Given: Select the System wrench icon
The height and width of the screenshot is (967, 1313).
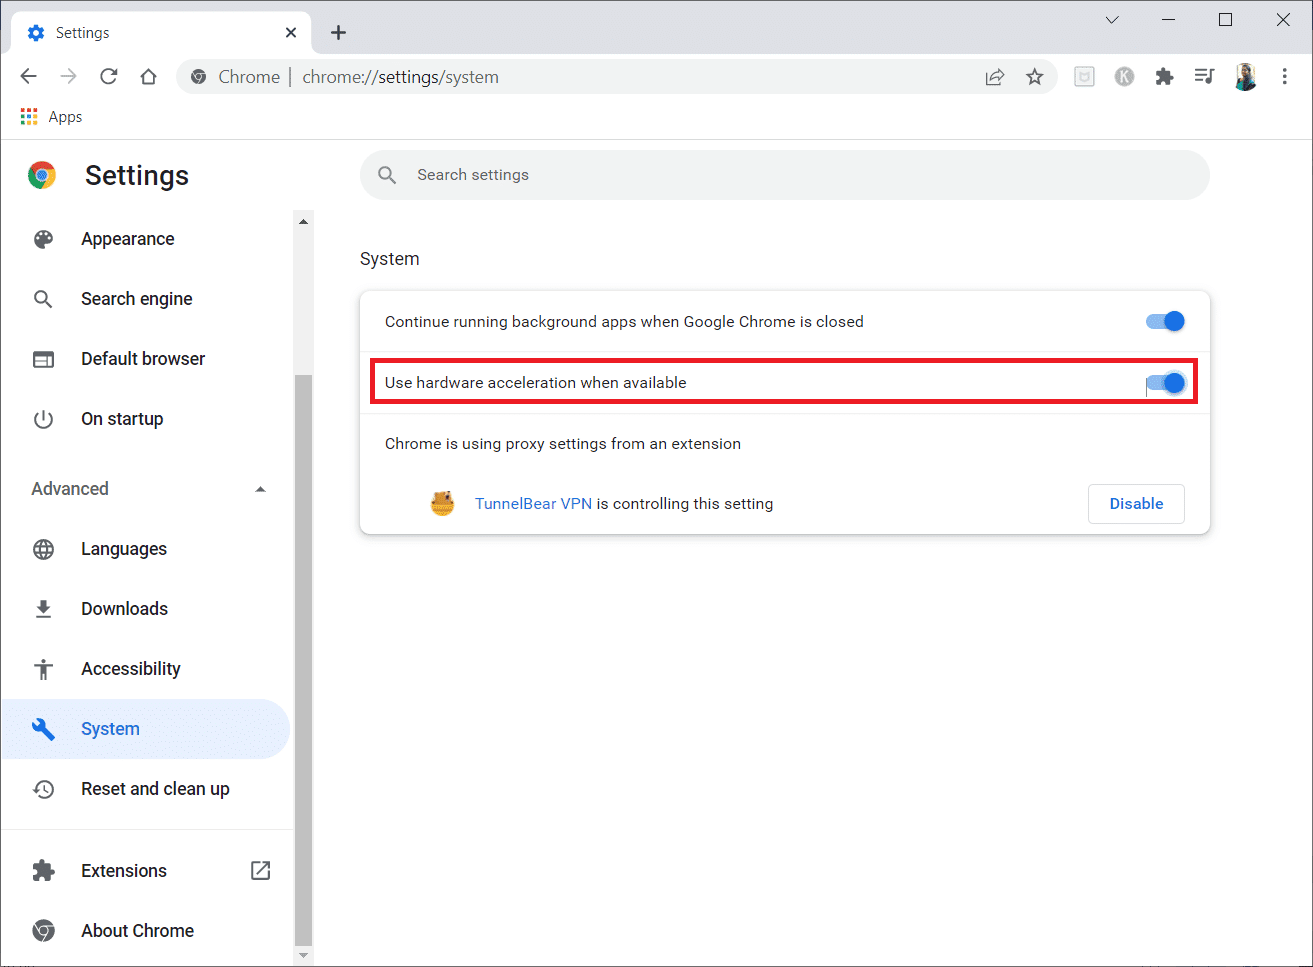Looking at the screenshot, I should coord(43,728).
